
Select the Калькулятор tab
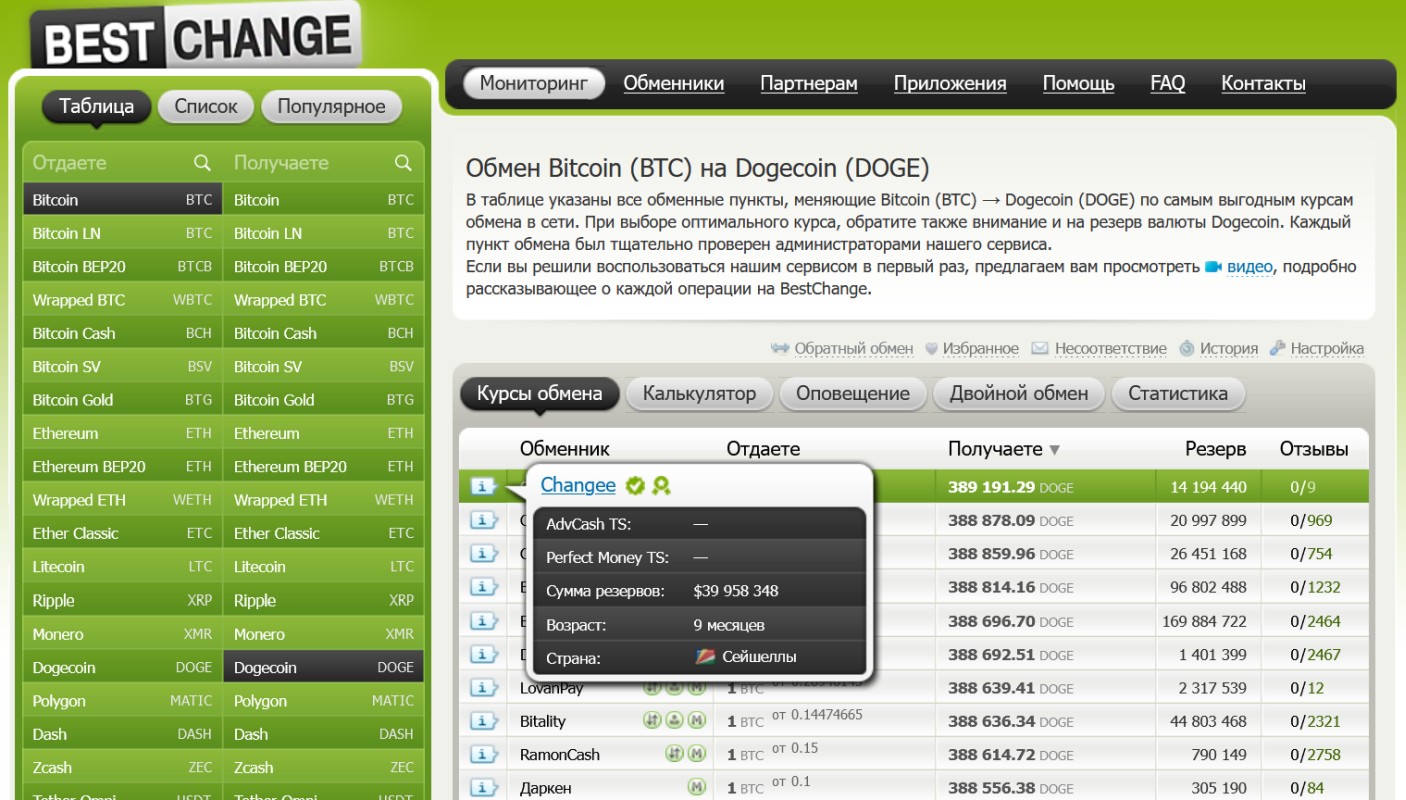(699, 394)
